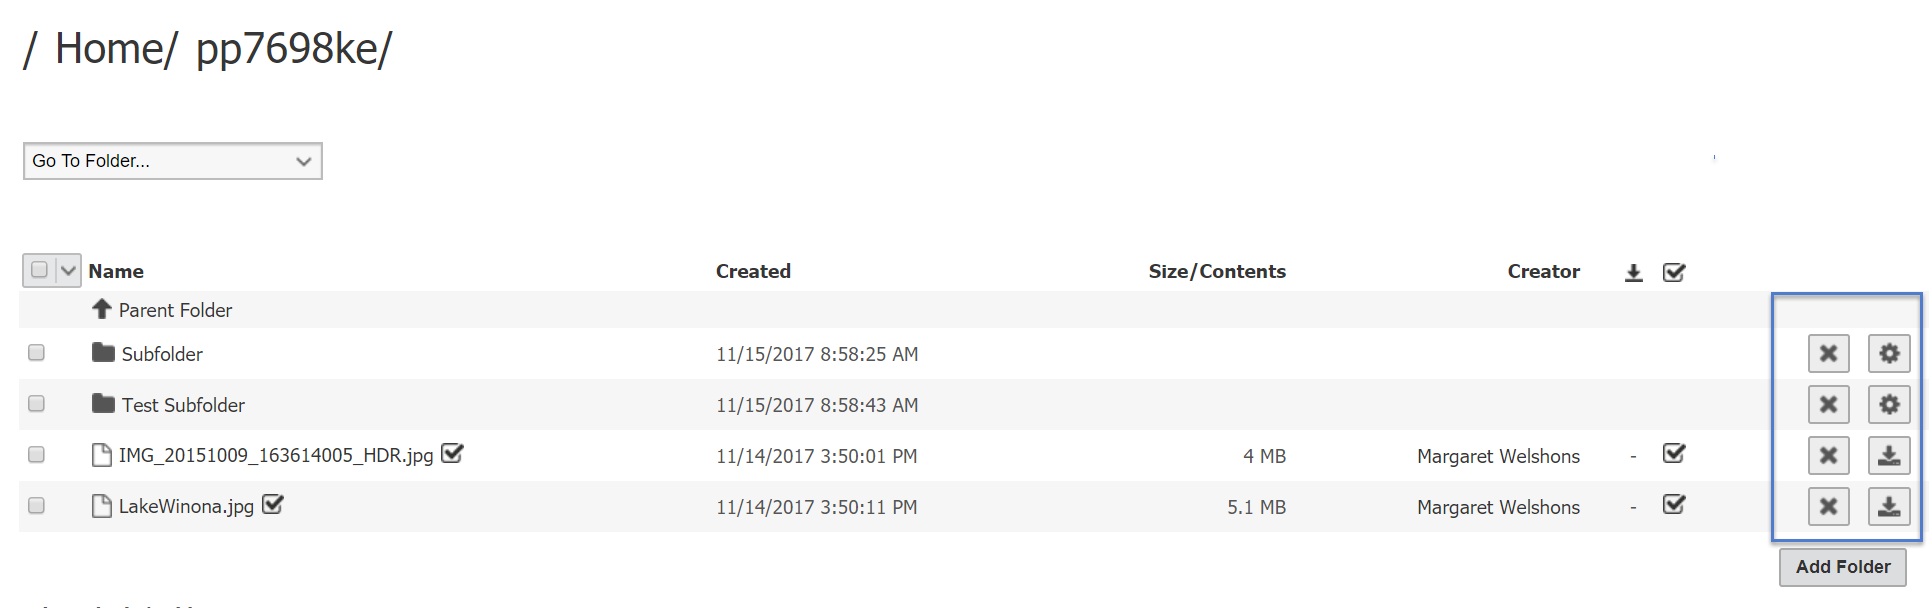Download LakeWinona.jpg using download icon
Viewport: 1929px width, 608px height.
click(x=1888, y=506)
